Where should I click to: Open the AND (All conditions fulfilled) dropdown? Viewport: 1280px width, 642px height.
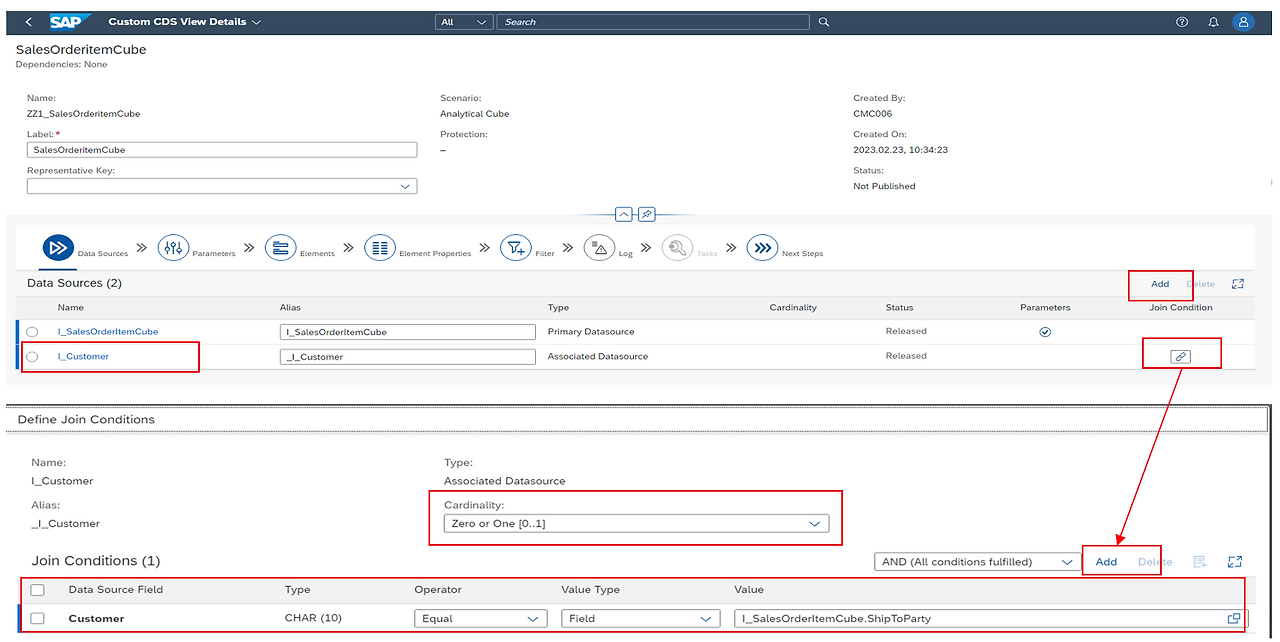(x=977, y=562)
